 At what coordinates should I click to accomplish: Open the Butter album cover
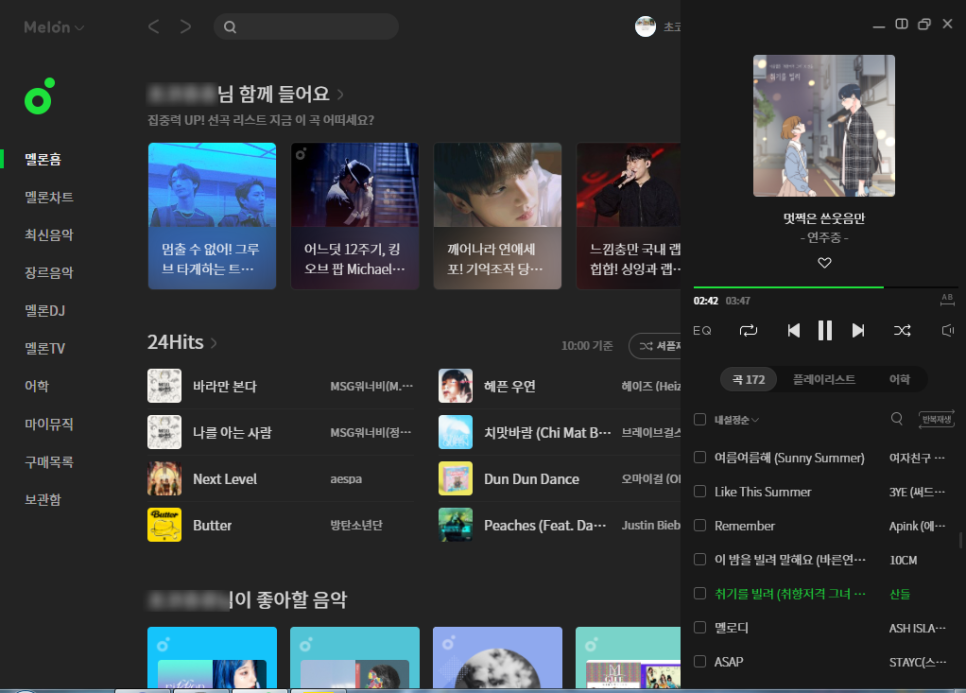pos(164,525)
